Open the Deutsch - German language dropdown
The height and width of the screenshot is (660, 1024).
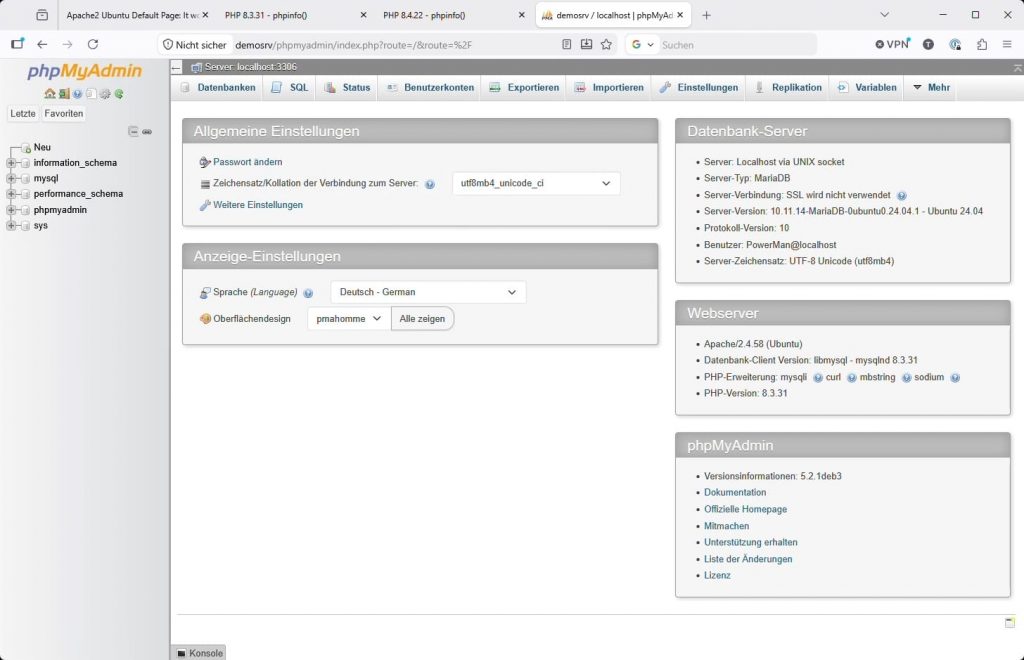(x=428, y=292)
